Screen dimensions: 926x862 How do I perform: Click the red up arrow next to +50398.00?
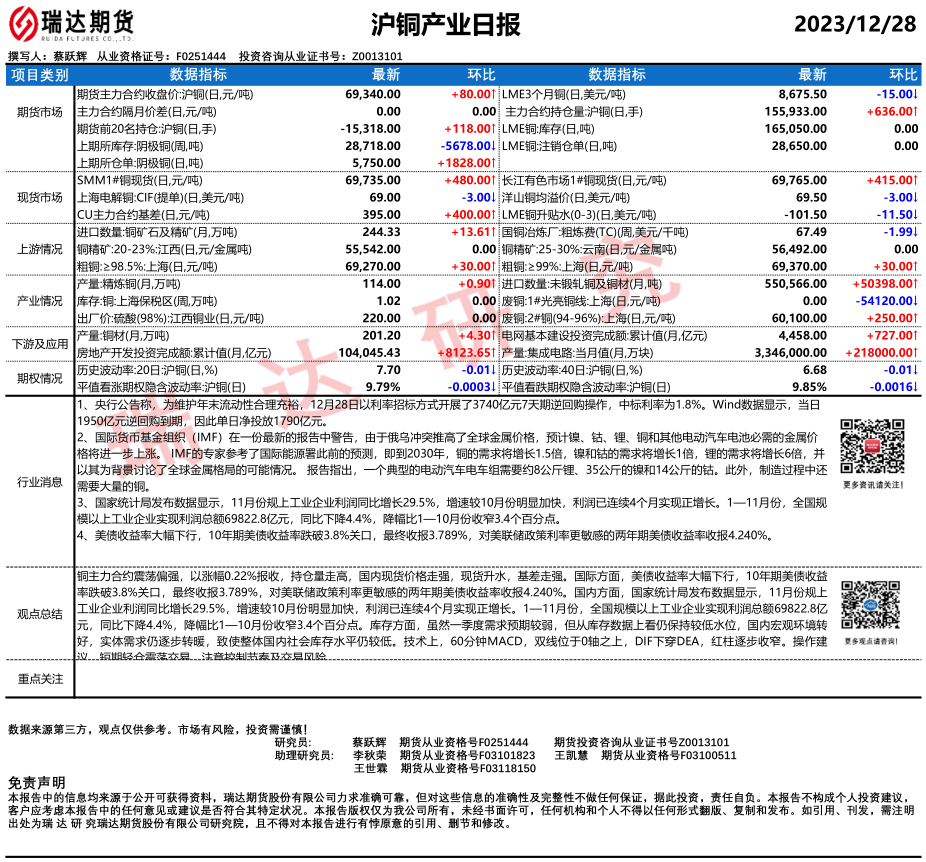[x=916, y=284]
